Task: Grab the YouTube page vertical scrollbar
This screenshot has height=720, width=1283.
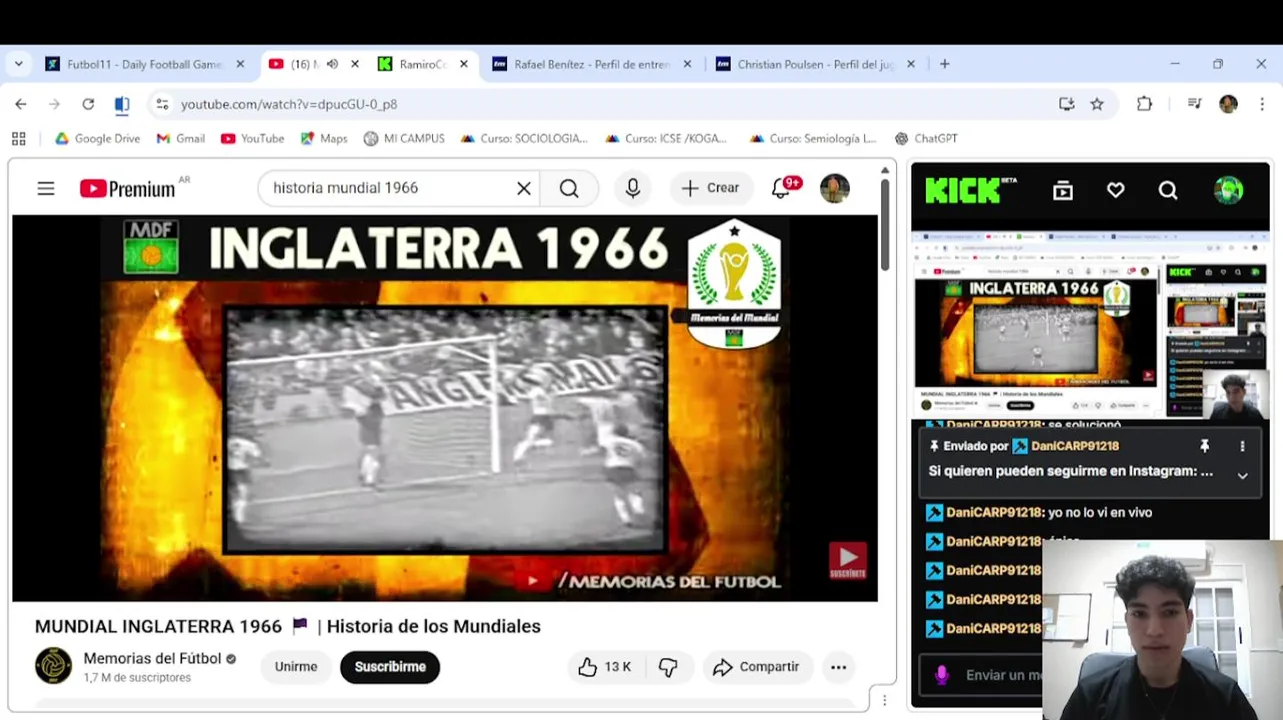Action: click(885, 225)
